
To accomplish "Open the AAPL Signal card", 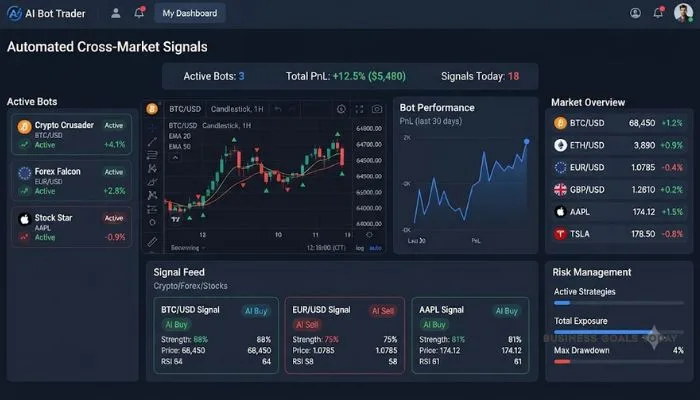I will [470, 335].
